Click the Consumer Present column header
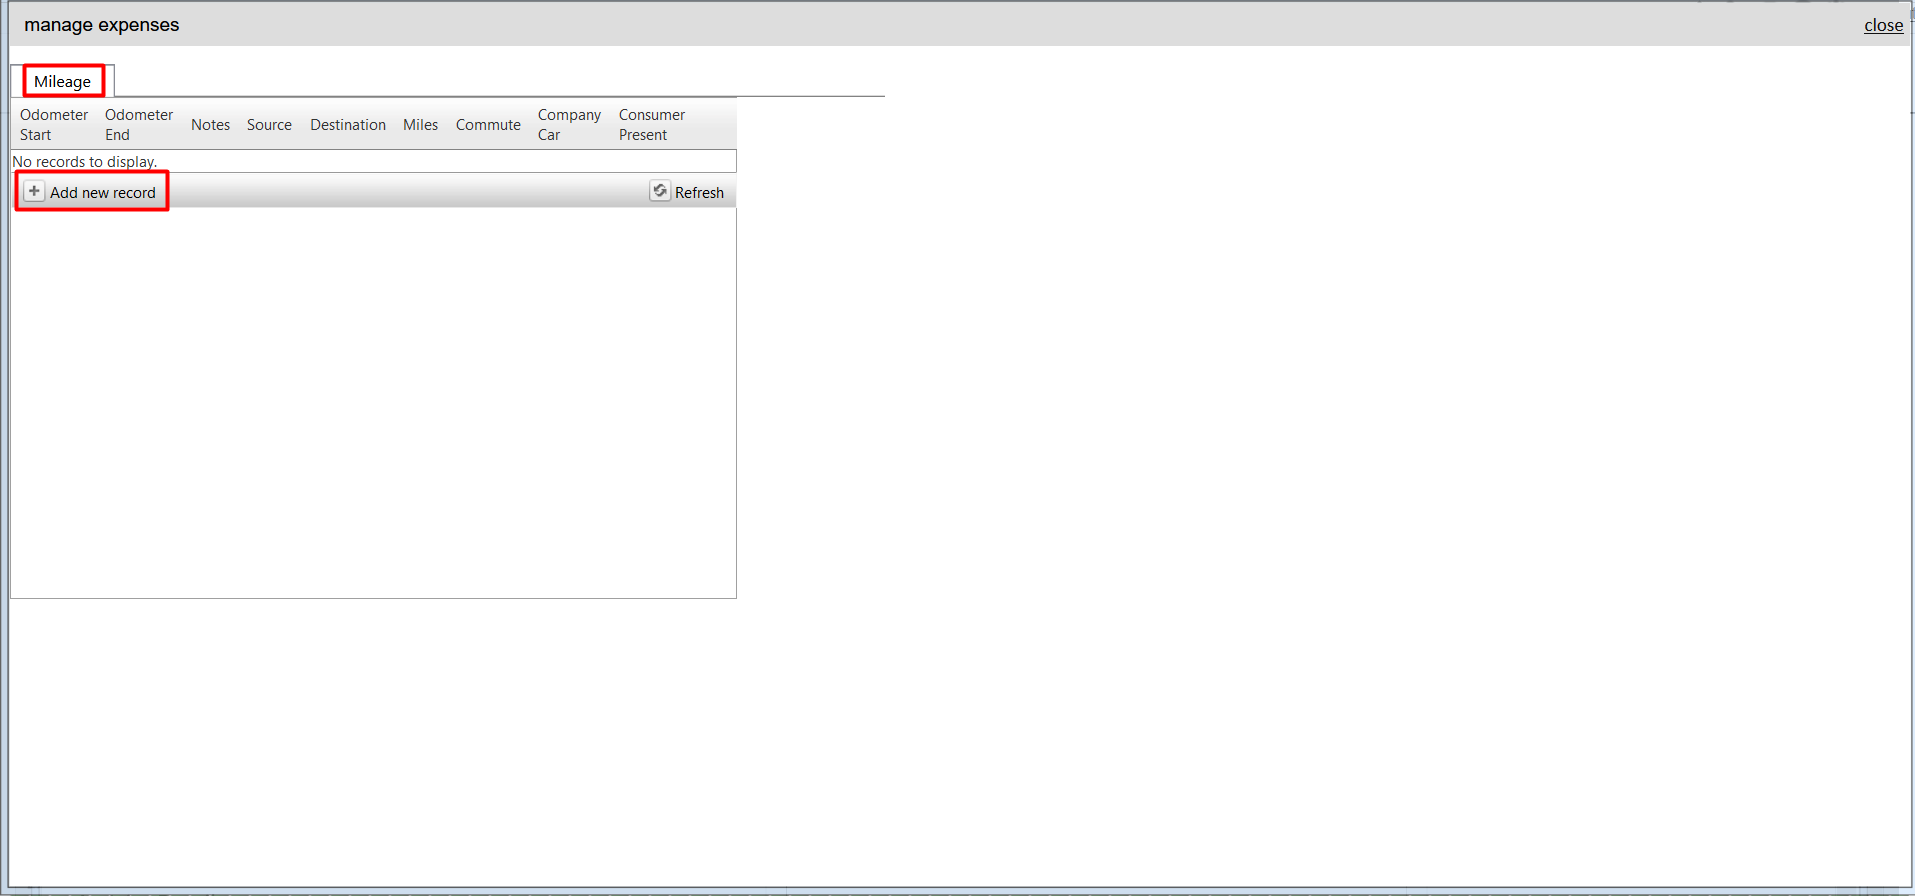The image size is (1915, 896). click(x=652, y=125)
